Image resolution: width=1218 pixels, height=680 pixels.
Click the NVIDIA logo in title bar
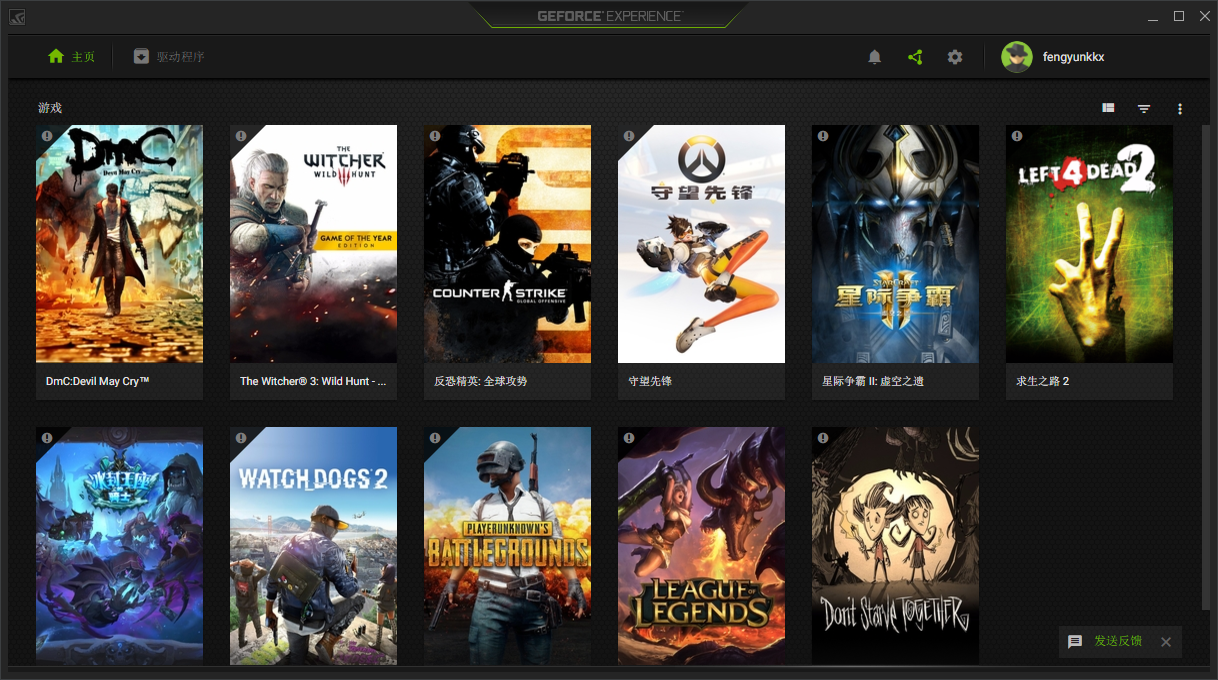(x=17, y=17)
